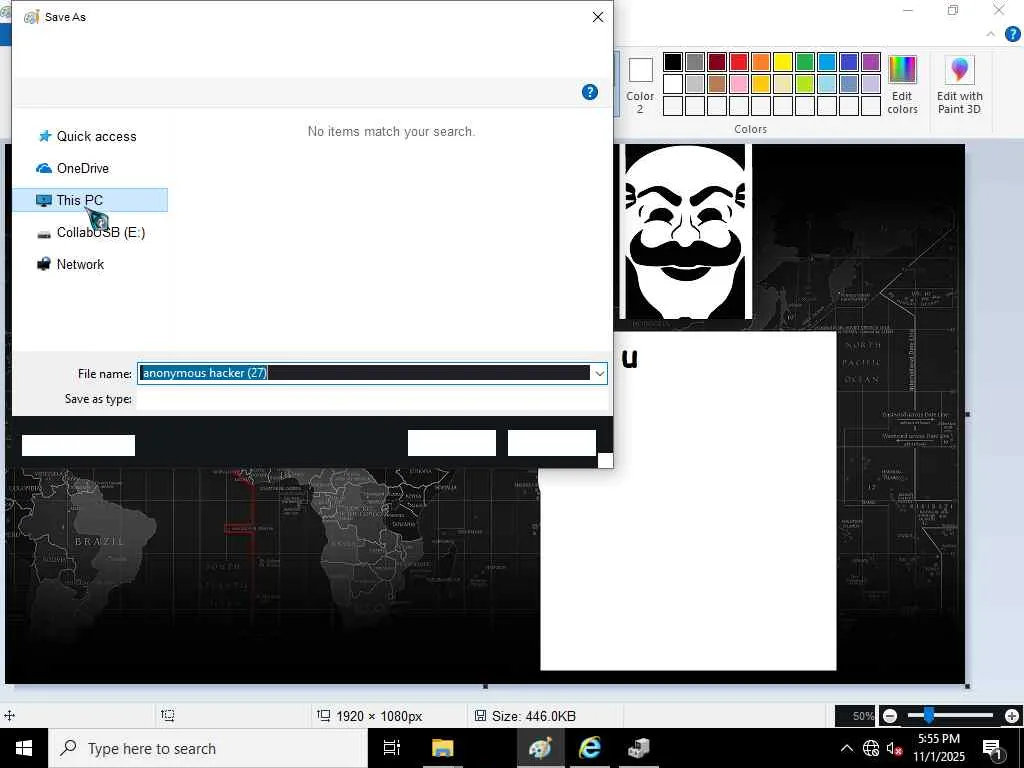Image resolution: width=1024 pixels, height=768 pixels.
Task: Select the Color 2 box in Paint
Action: pos(640,85)
